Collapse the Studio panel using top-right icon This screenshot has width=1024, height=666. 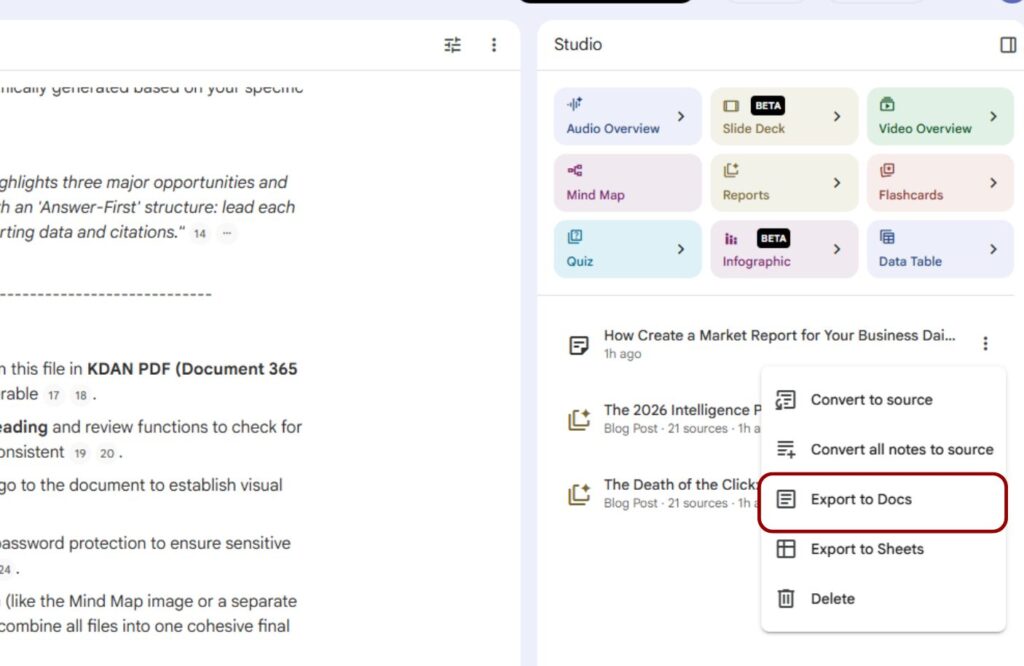[x=1008, y=45]
